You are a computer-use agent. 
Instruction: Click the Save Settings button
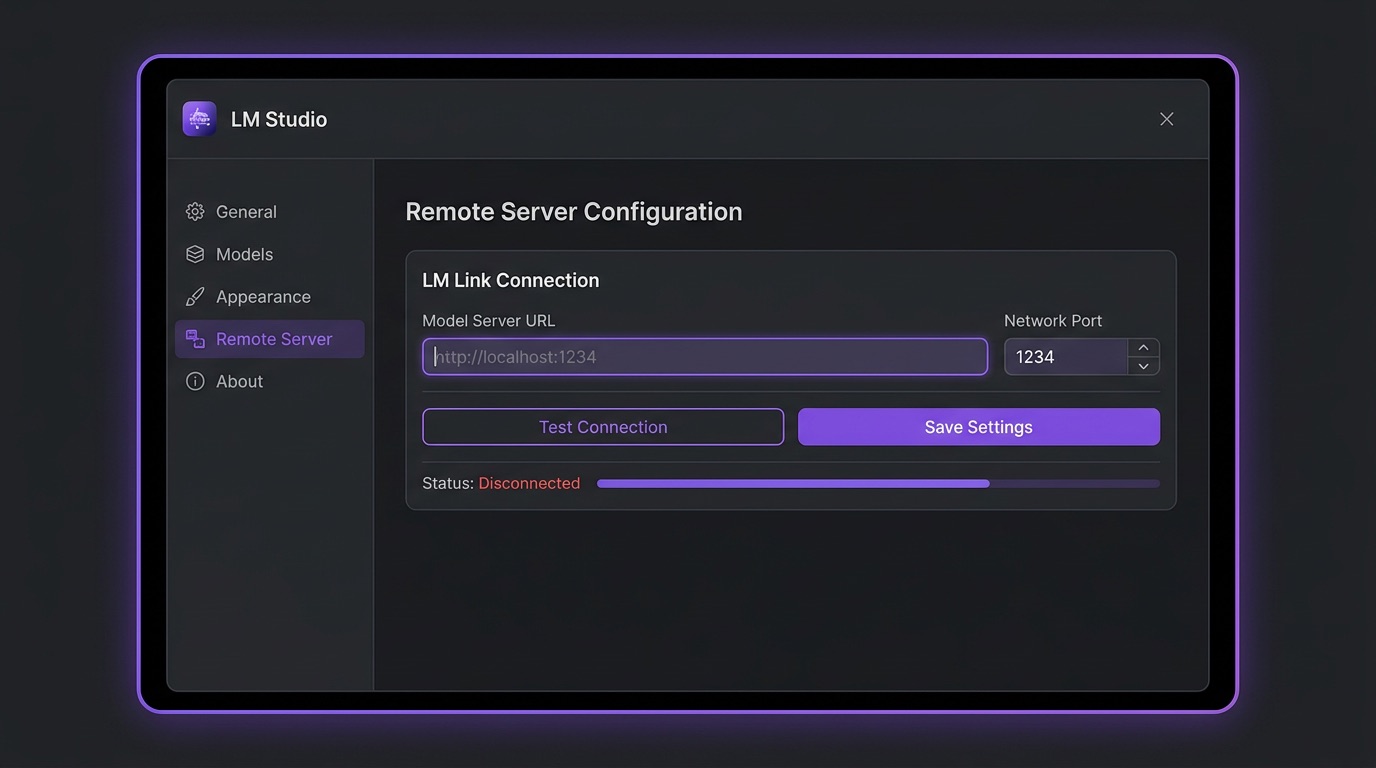tap(979, 427)
